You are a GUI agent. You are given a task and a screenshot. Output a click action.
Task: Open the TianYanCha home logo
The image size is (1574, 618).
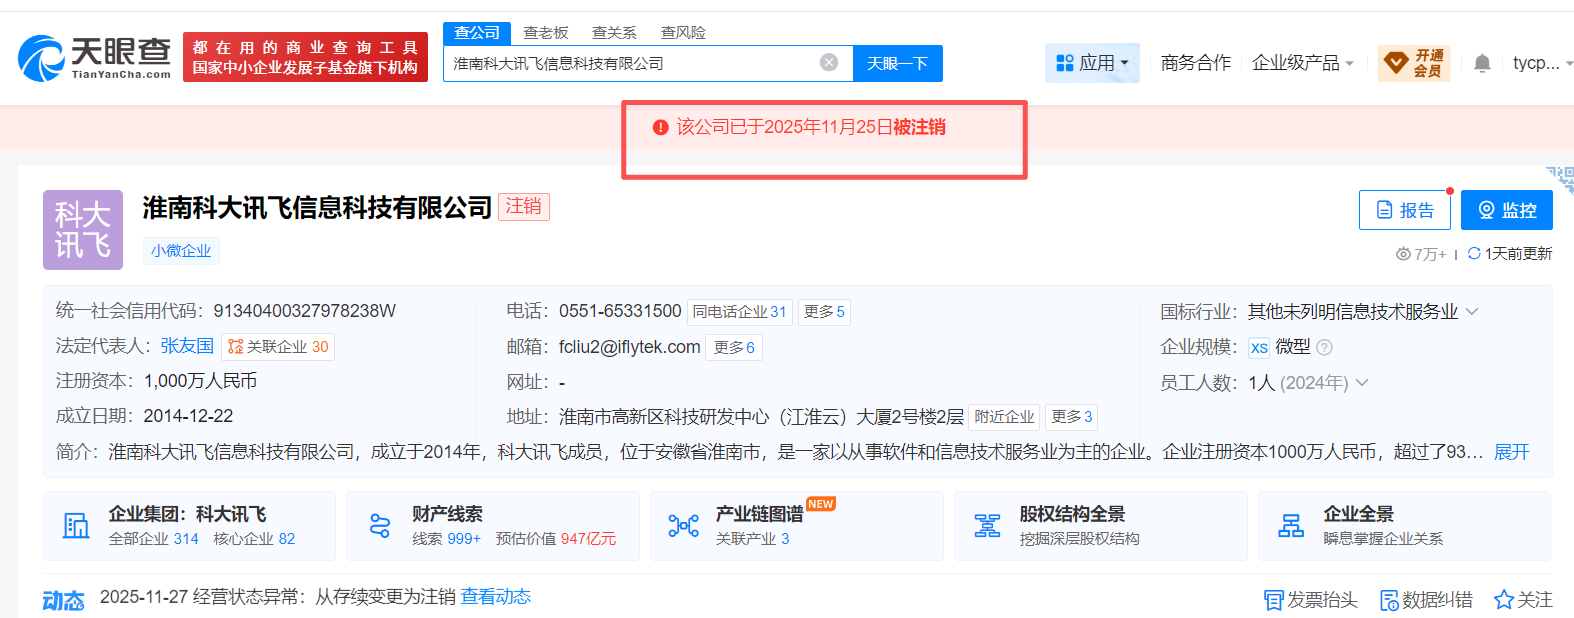pyautogui.click(x=95, y=58)
